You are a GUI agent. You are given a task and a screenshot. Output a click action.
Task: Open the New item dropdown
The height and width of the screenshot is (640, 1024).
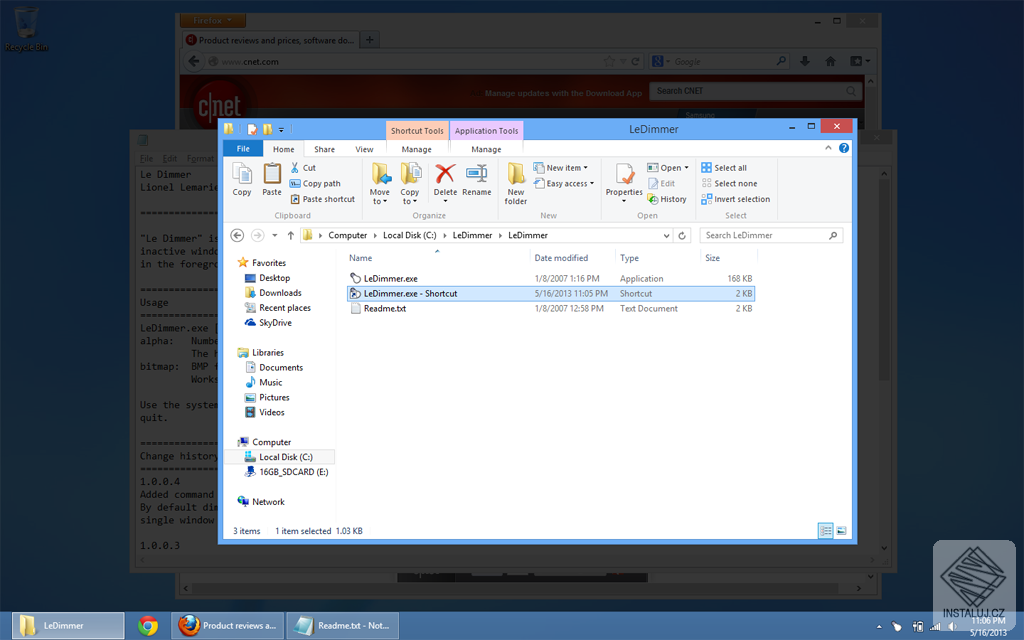point(560,168)
